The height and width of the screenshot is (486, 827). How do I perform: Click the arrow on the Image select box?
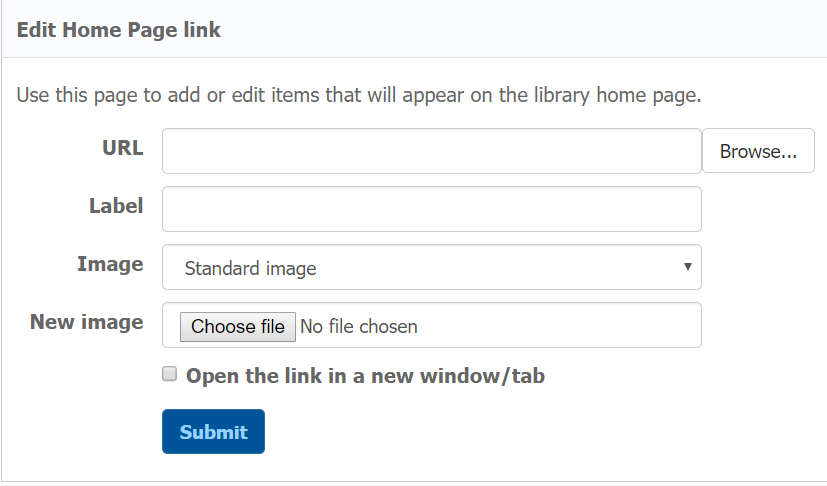pos(687,267)
